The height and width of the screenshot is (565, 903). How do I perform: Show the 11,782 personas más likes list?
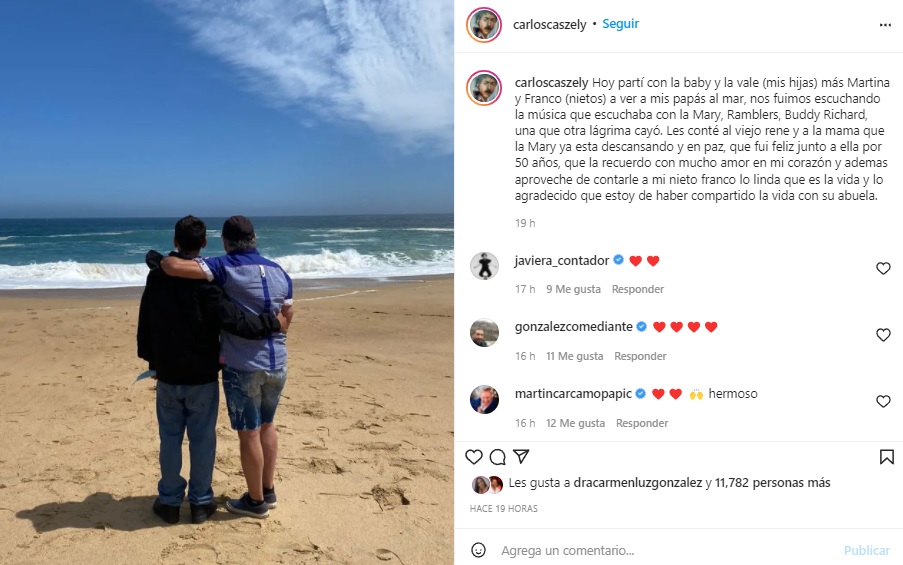coord(772,483)
